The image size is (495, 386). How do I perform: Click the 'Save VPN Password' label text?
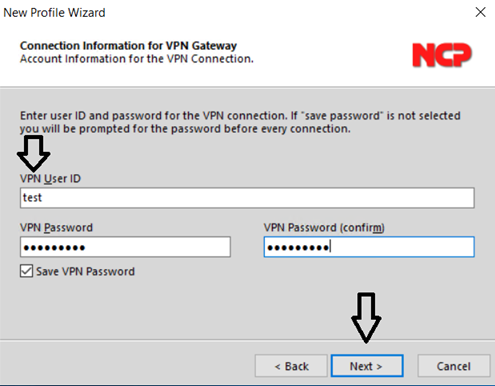(85, 271)
